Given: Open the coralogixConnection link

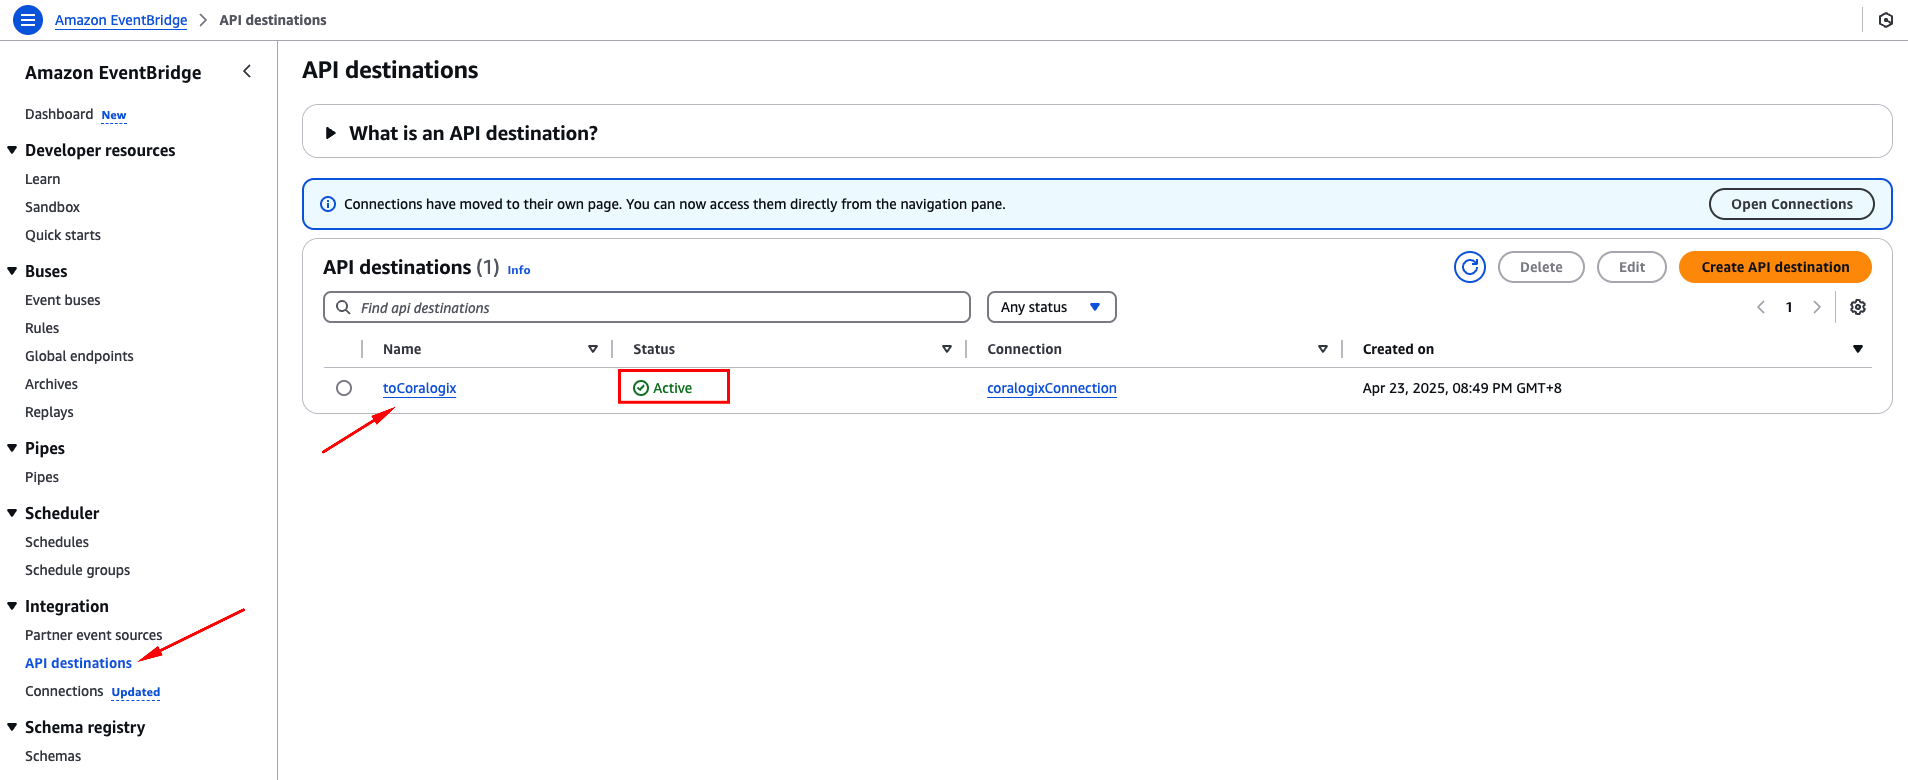Looking at the screenshot, I should [1052, 388].
